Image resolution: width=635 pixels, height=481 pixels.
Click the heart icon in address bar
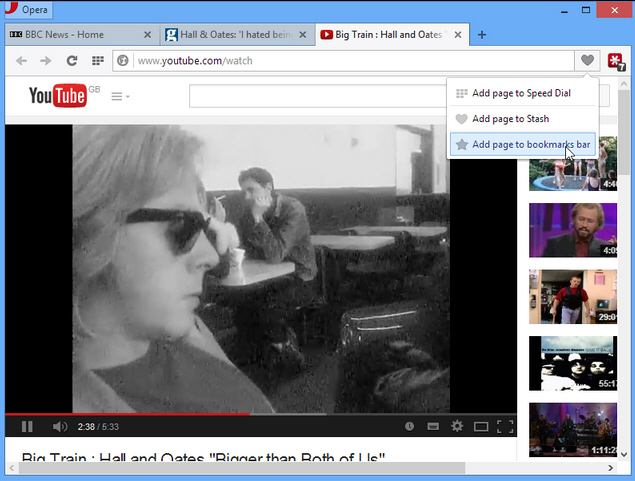click(587, 60)
